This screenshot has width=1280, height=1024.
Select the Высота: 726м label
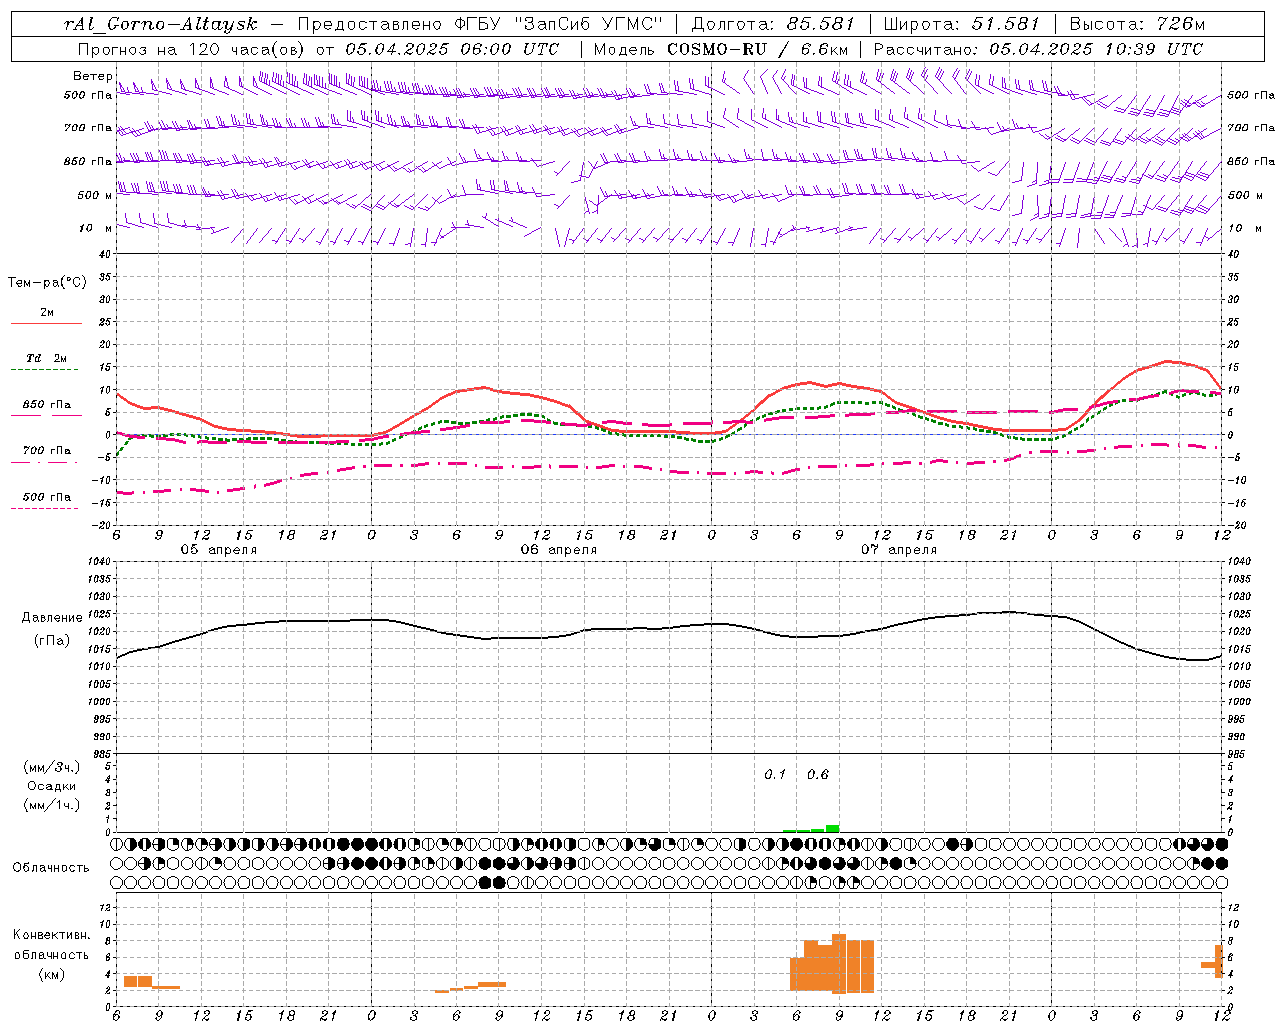[x=1137, y=24]
